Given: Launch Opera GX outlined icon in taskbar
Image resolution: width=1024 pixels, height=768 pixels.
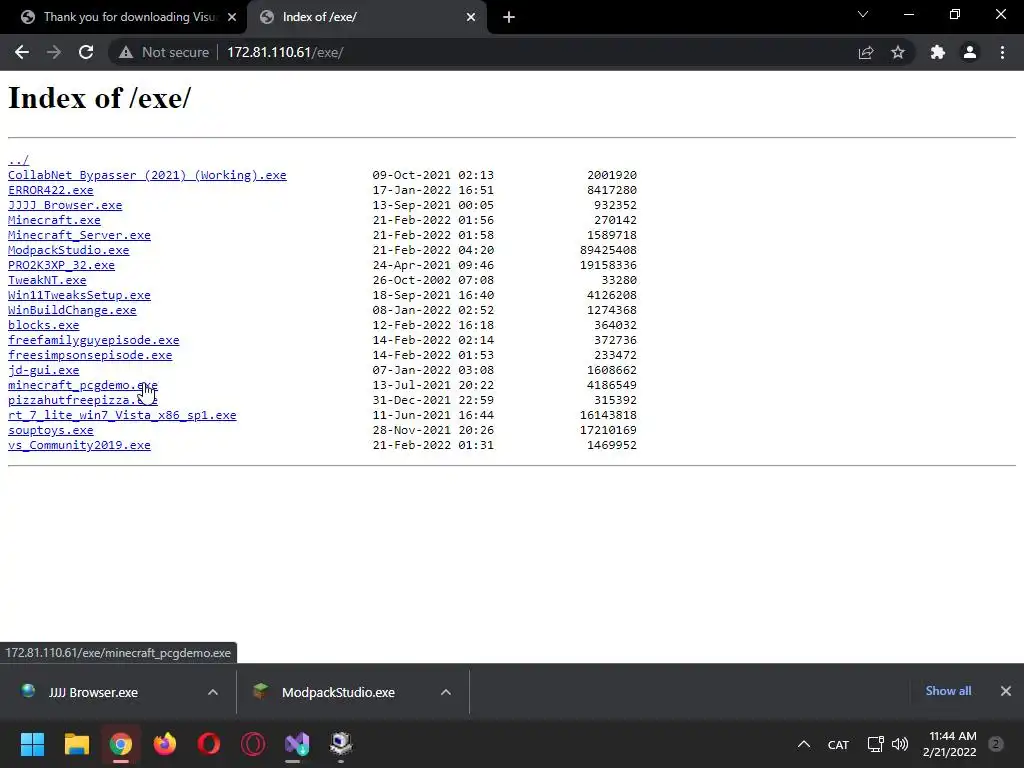Looking at the screenshot, I should 253,744.
